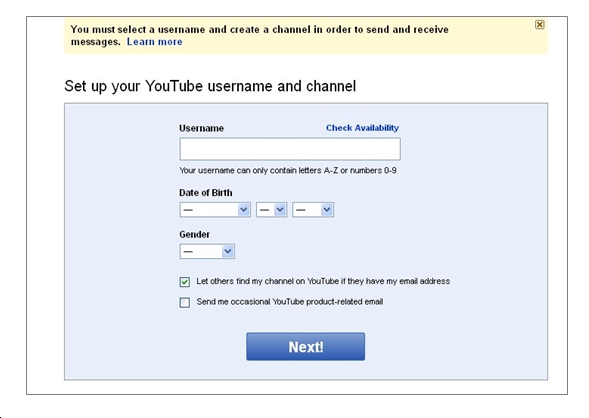Click the arrow on the Gender combo box
This screenshot has width=589, height=418.
pyautogui.click(x=228, y=251)
